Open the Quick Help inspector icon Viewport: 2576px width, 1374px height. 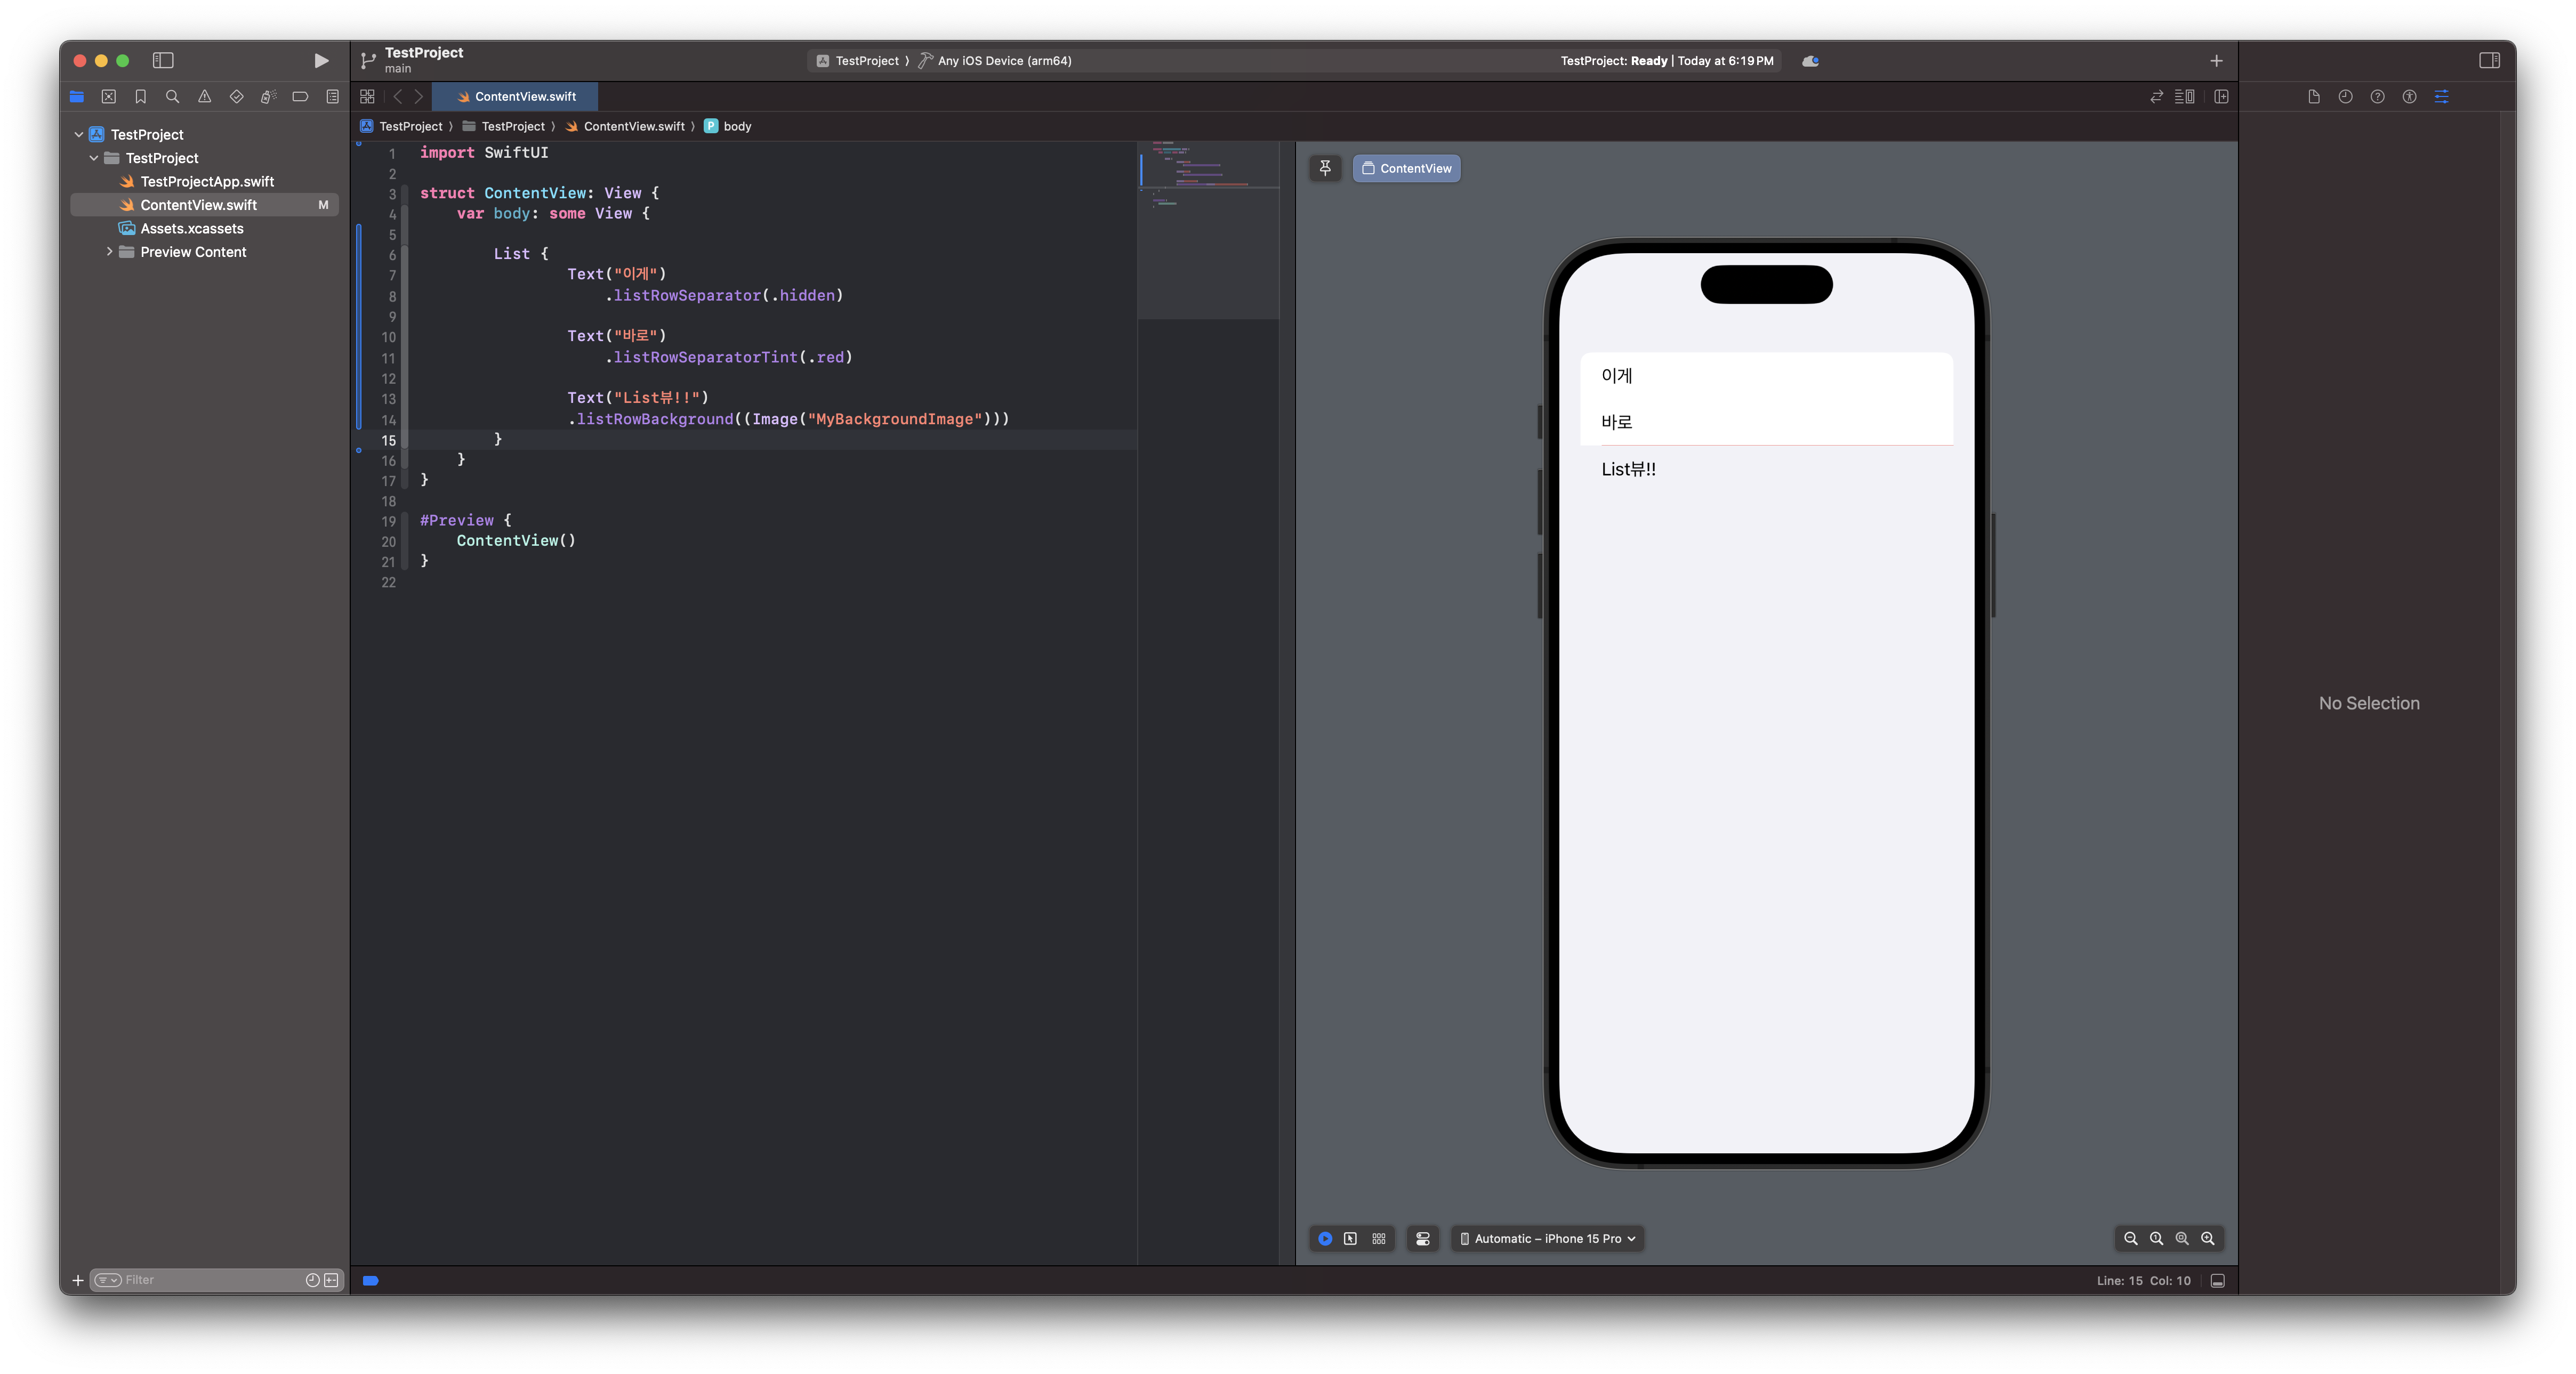coord(2377,97)
